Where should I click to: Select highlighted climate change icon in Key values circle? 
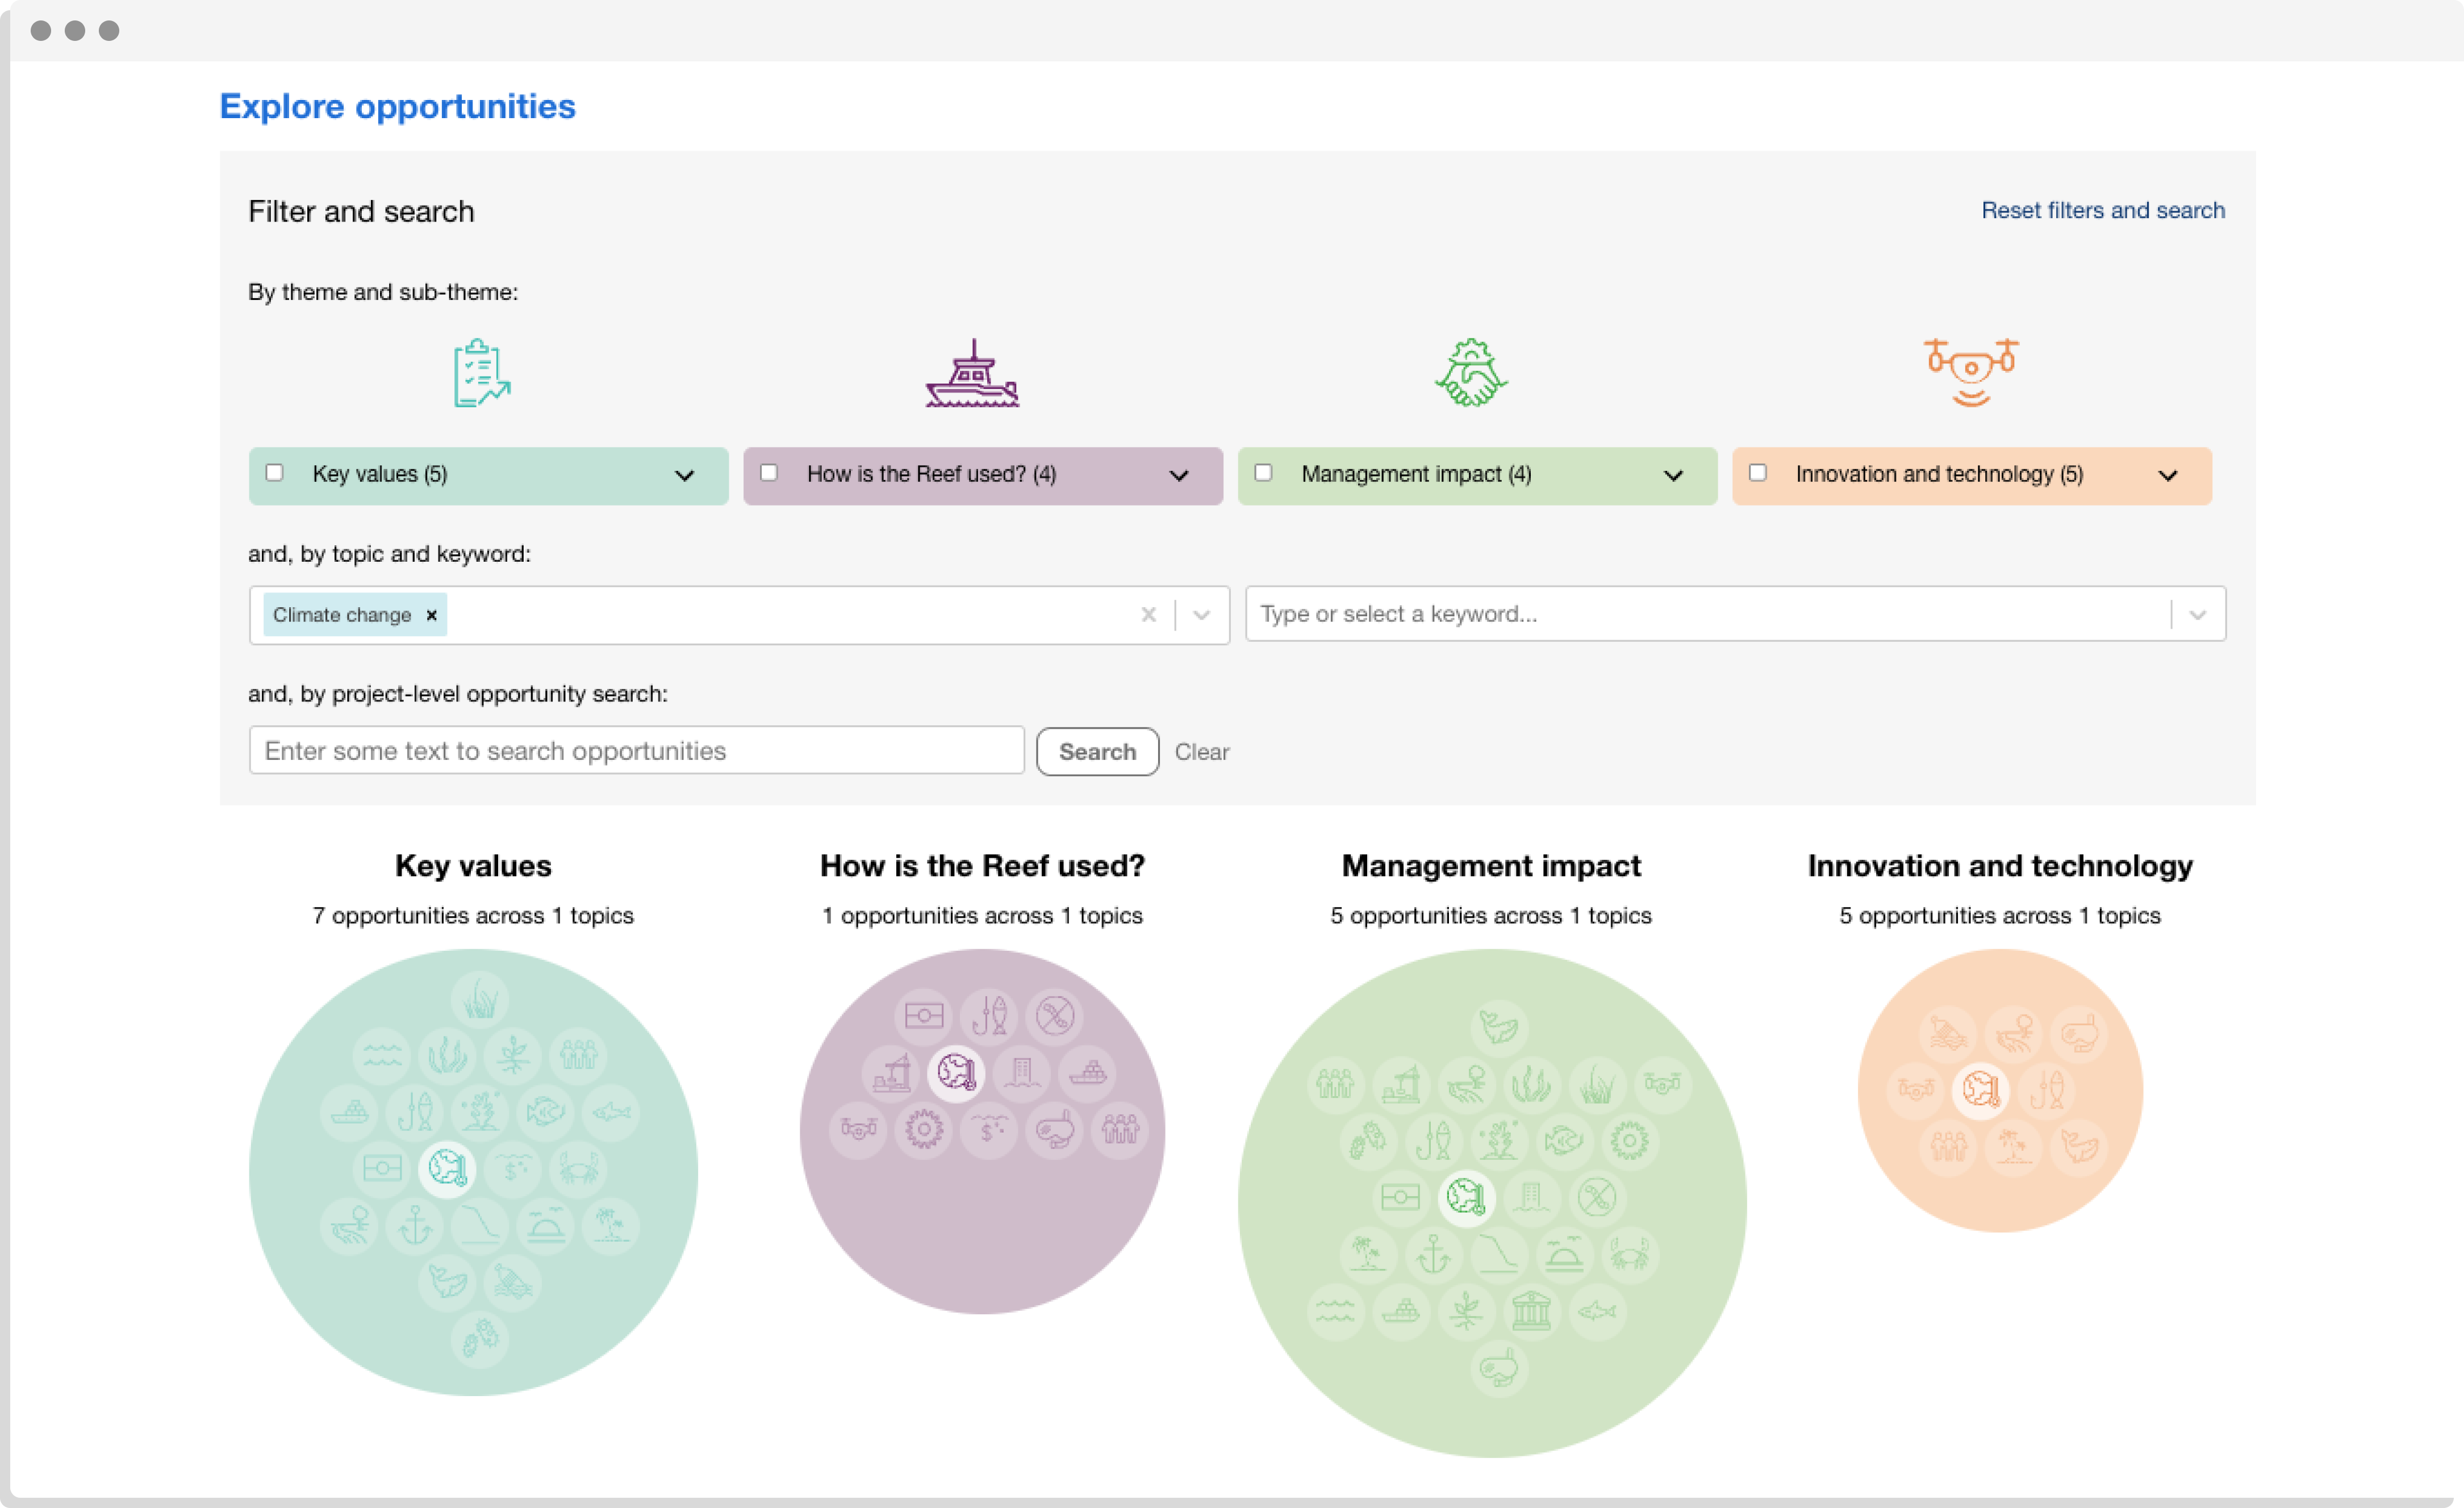[447, 1167]
